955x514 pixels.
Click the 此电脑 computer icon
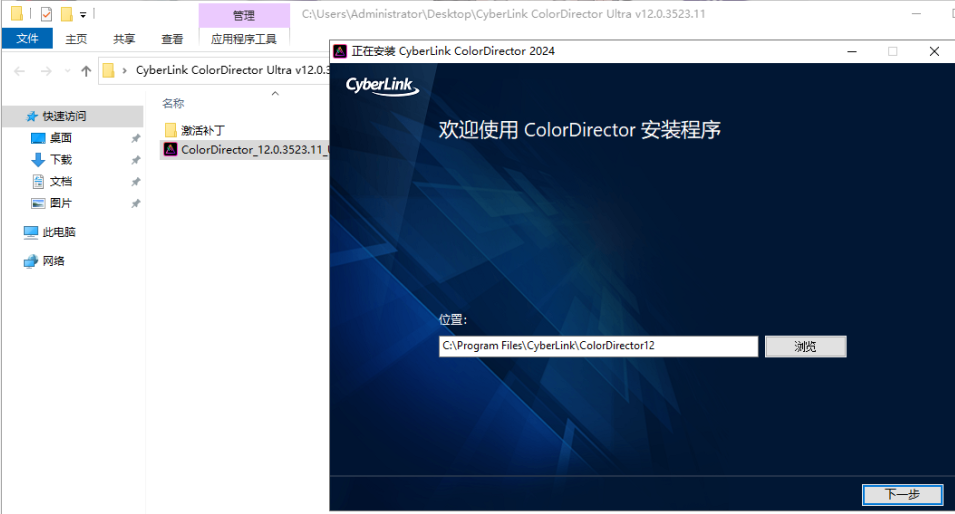30,232
